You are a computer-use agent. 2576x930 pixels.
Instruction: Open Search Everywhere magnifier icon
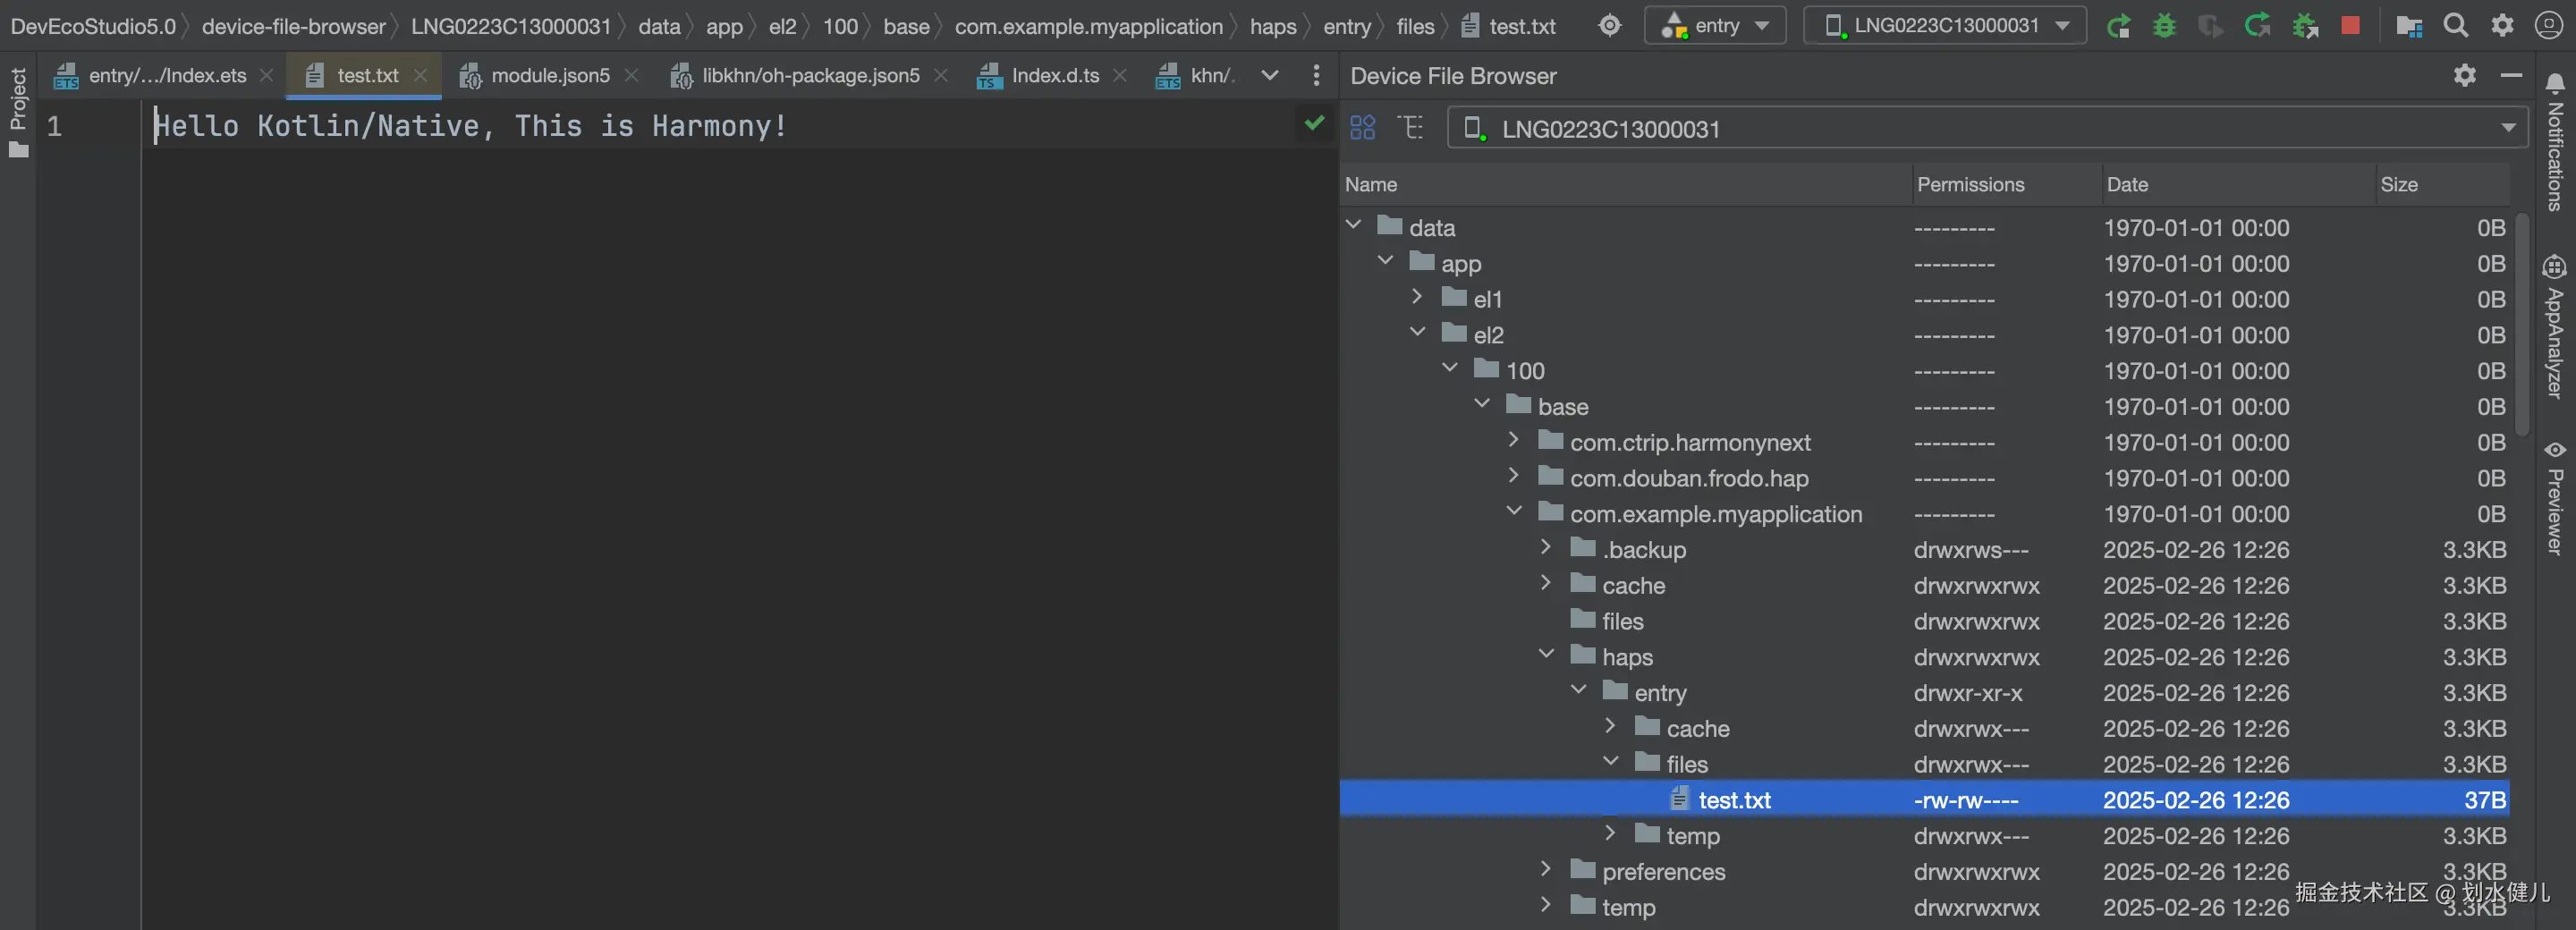click(2456, 26)
